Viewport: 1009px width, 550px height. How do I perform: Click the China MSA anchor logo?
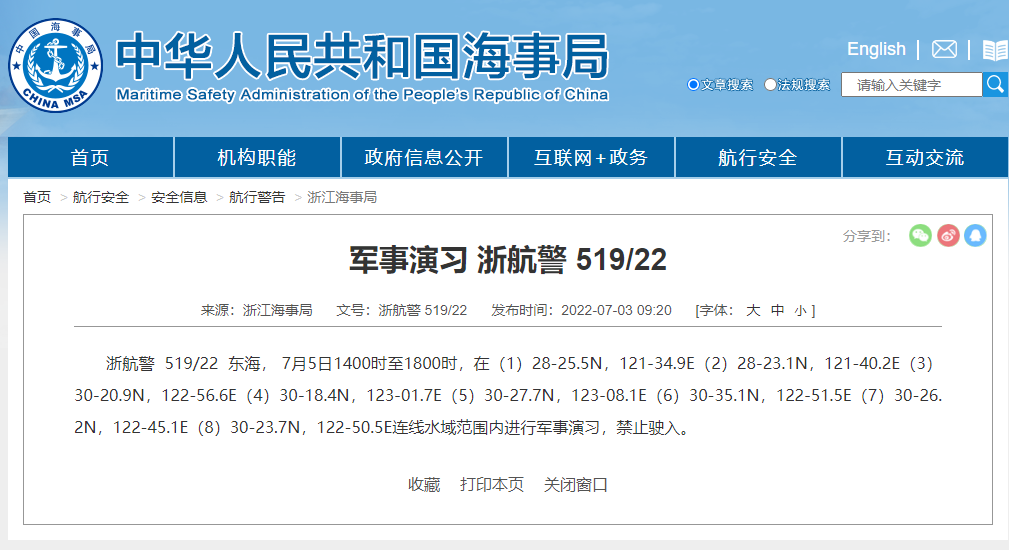coord(55,66)
